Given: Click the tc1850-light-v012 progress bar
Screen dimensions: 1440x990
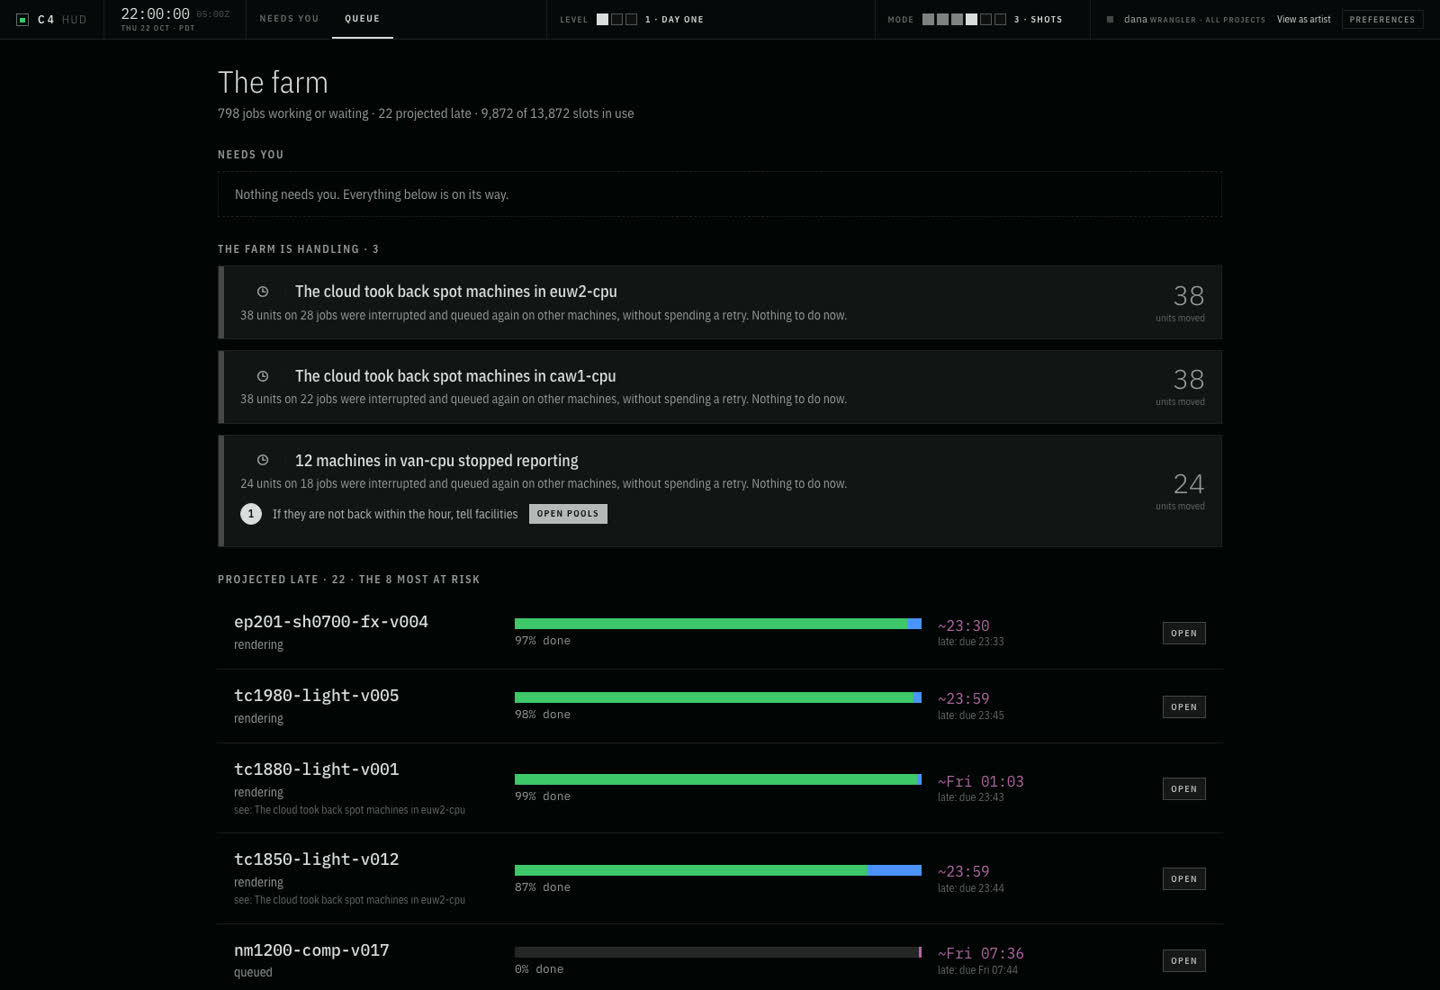Looking at the screenshot, I should 718,870.
